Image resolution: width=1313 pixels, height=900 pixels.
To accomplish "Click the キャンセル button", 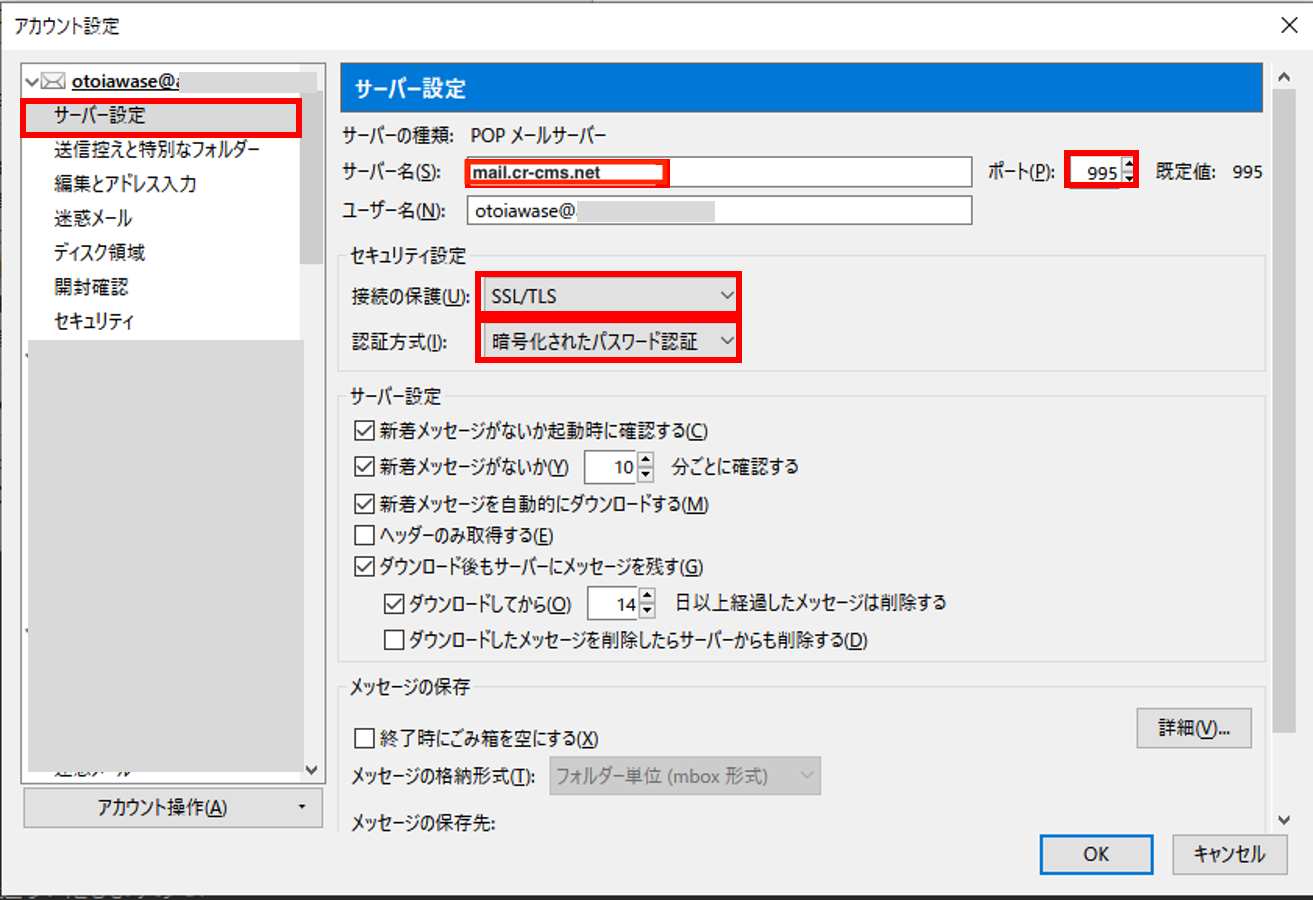I will point(1229,854).
